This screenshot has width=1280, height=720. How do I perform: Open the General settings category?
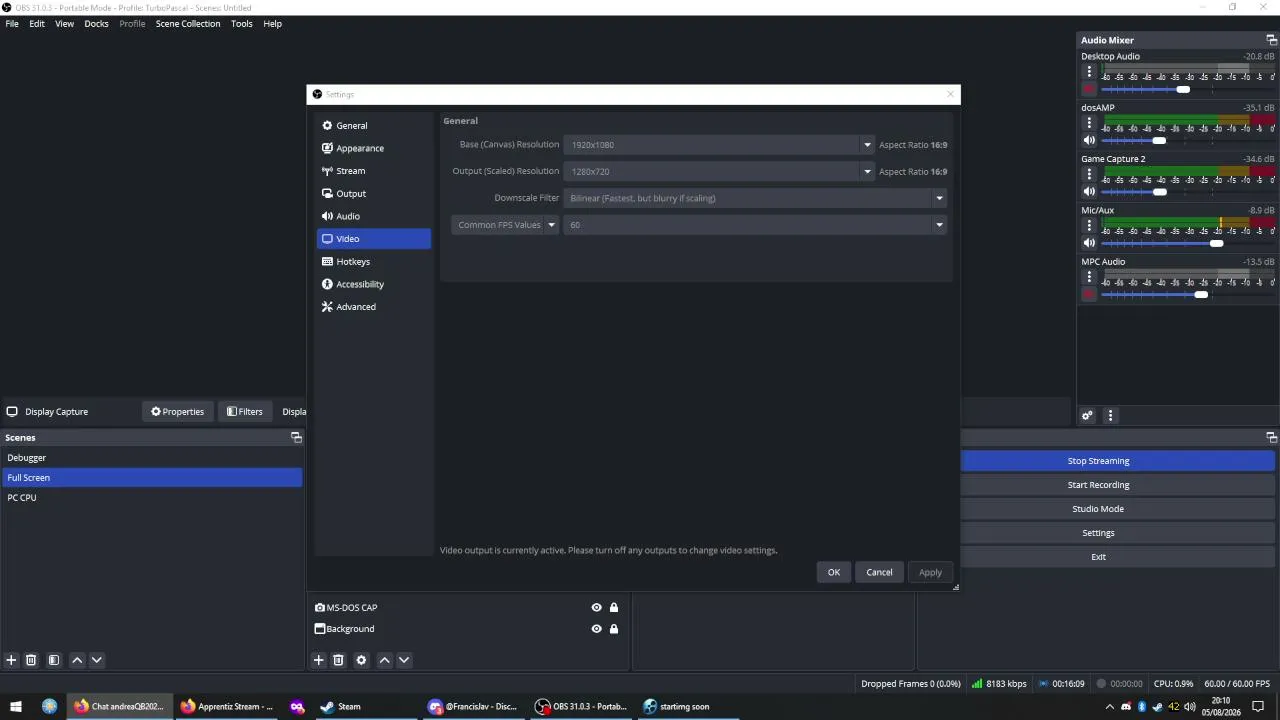[373, 126]
